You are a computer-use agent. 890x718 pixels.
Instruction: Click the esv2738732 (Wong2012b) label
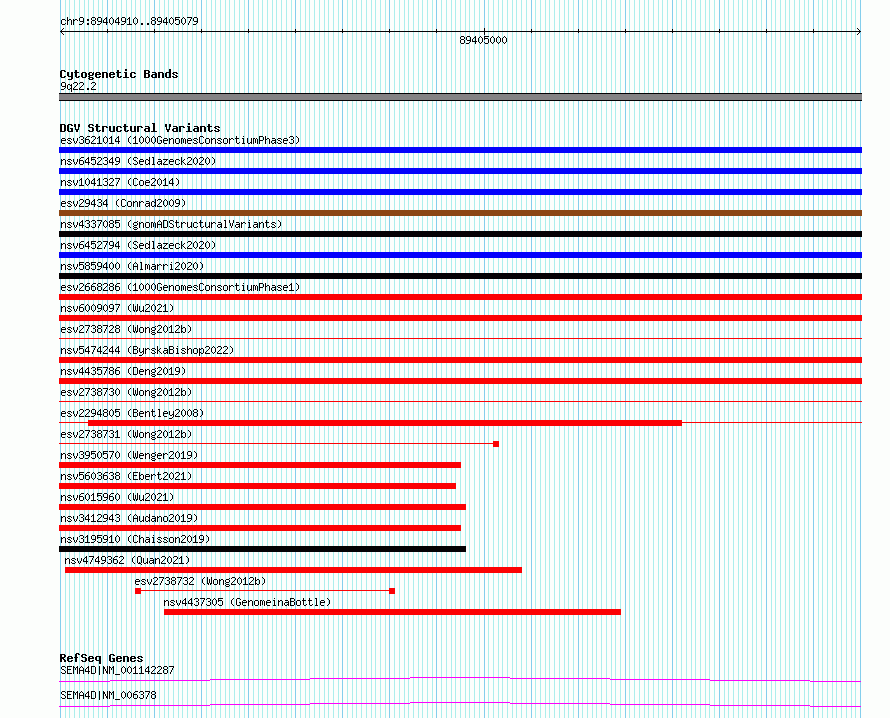(x=200, y=581)
